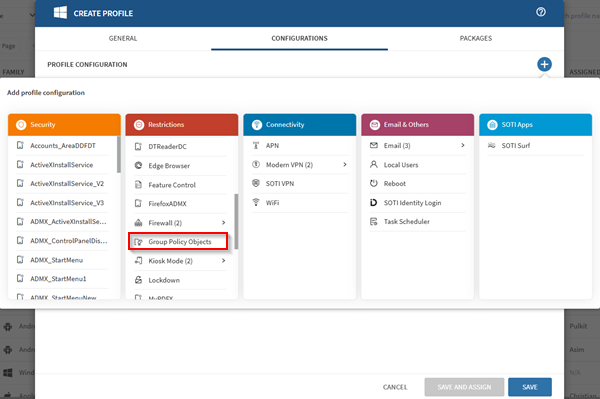Screen dimensions: 600x399
Task: Select the Lockdown configuration
Action: 180,280
